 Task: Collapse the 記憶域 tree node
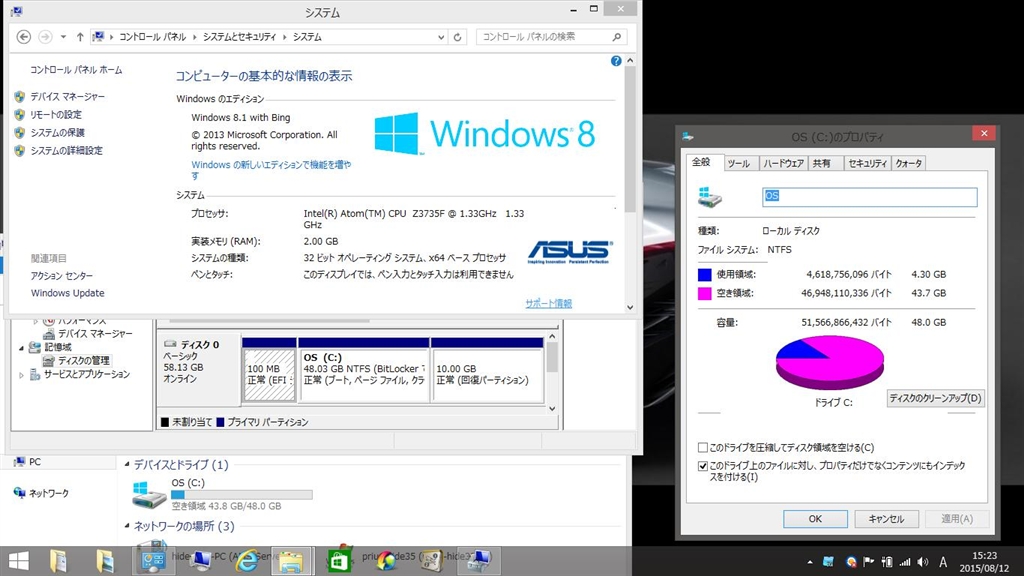tap(21, 348)
